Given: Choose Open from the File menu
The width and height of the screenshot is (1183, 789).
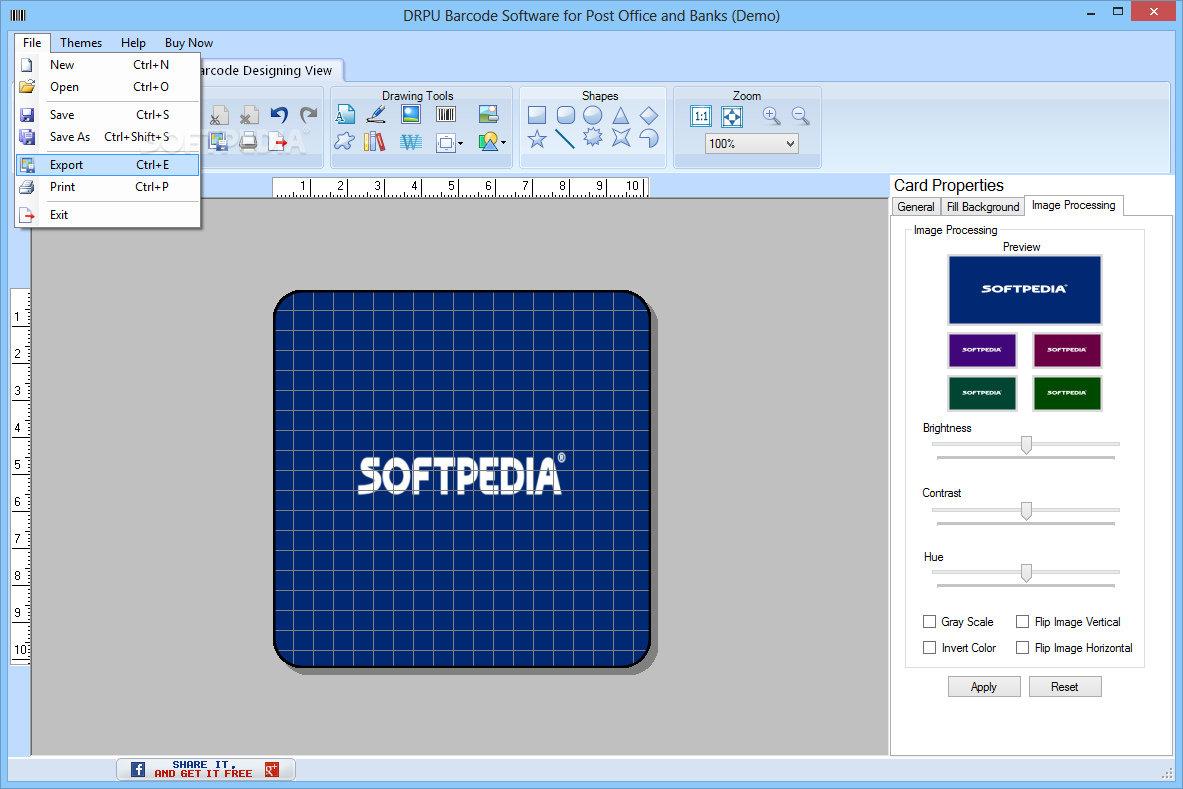Looking at the screenshot, I should pyautogui.click(x=107, y=87).
